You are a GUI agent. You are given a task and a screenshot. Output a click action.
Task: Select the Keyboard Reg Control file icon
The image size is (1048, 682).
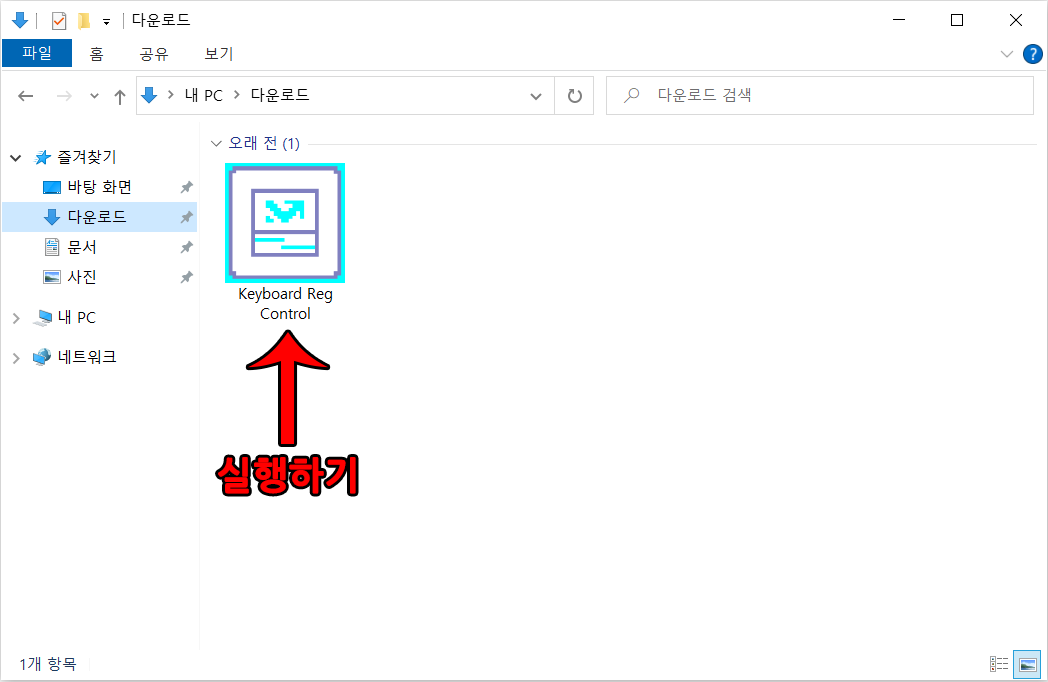(285, 223)
